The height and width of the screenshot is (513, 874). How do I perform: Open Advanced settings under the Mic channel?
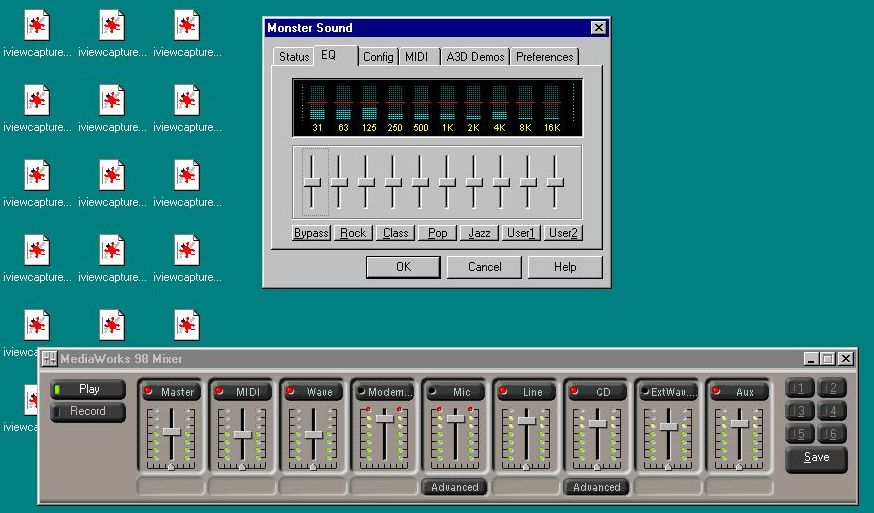(x=455, y=487)
